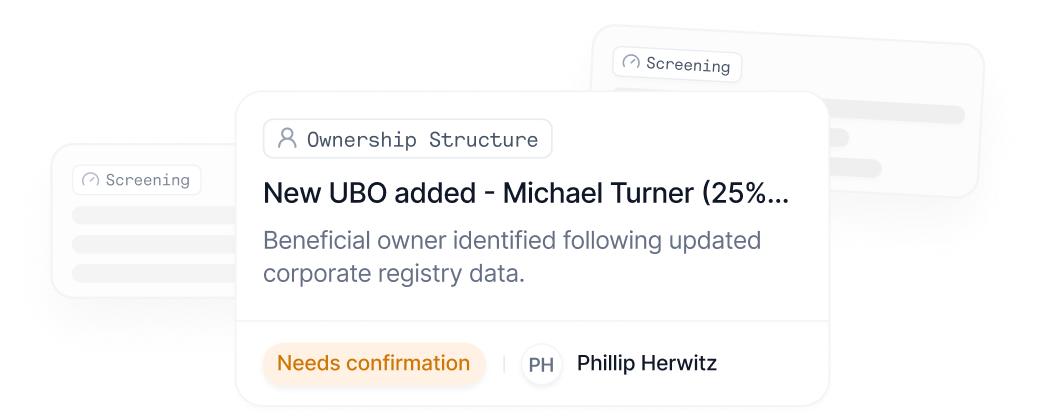Click the card footer right of Phillip Herwitz
The height and width of the screenshot is (418, 1037).
tap(770, 364)
